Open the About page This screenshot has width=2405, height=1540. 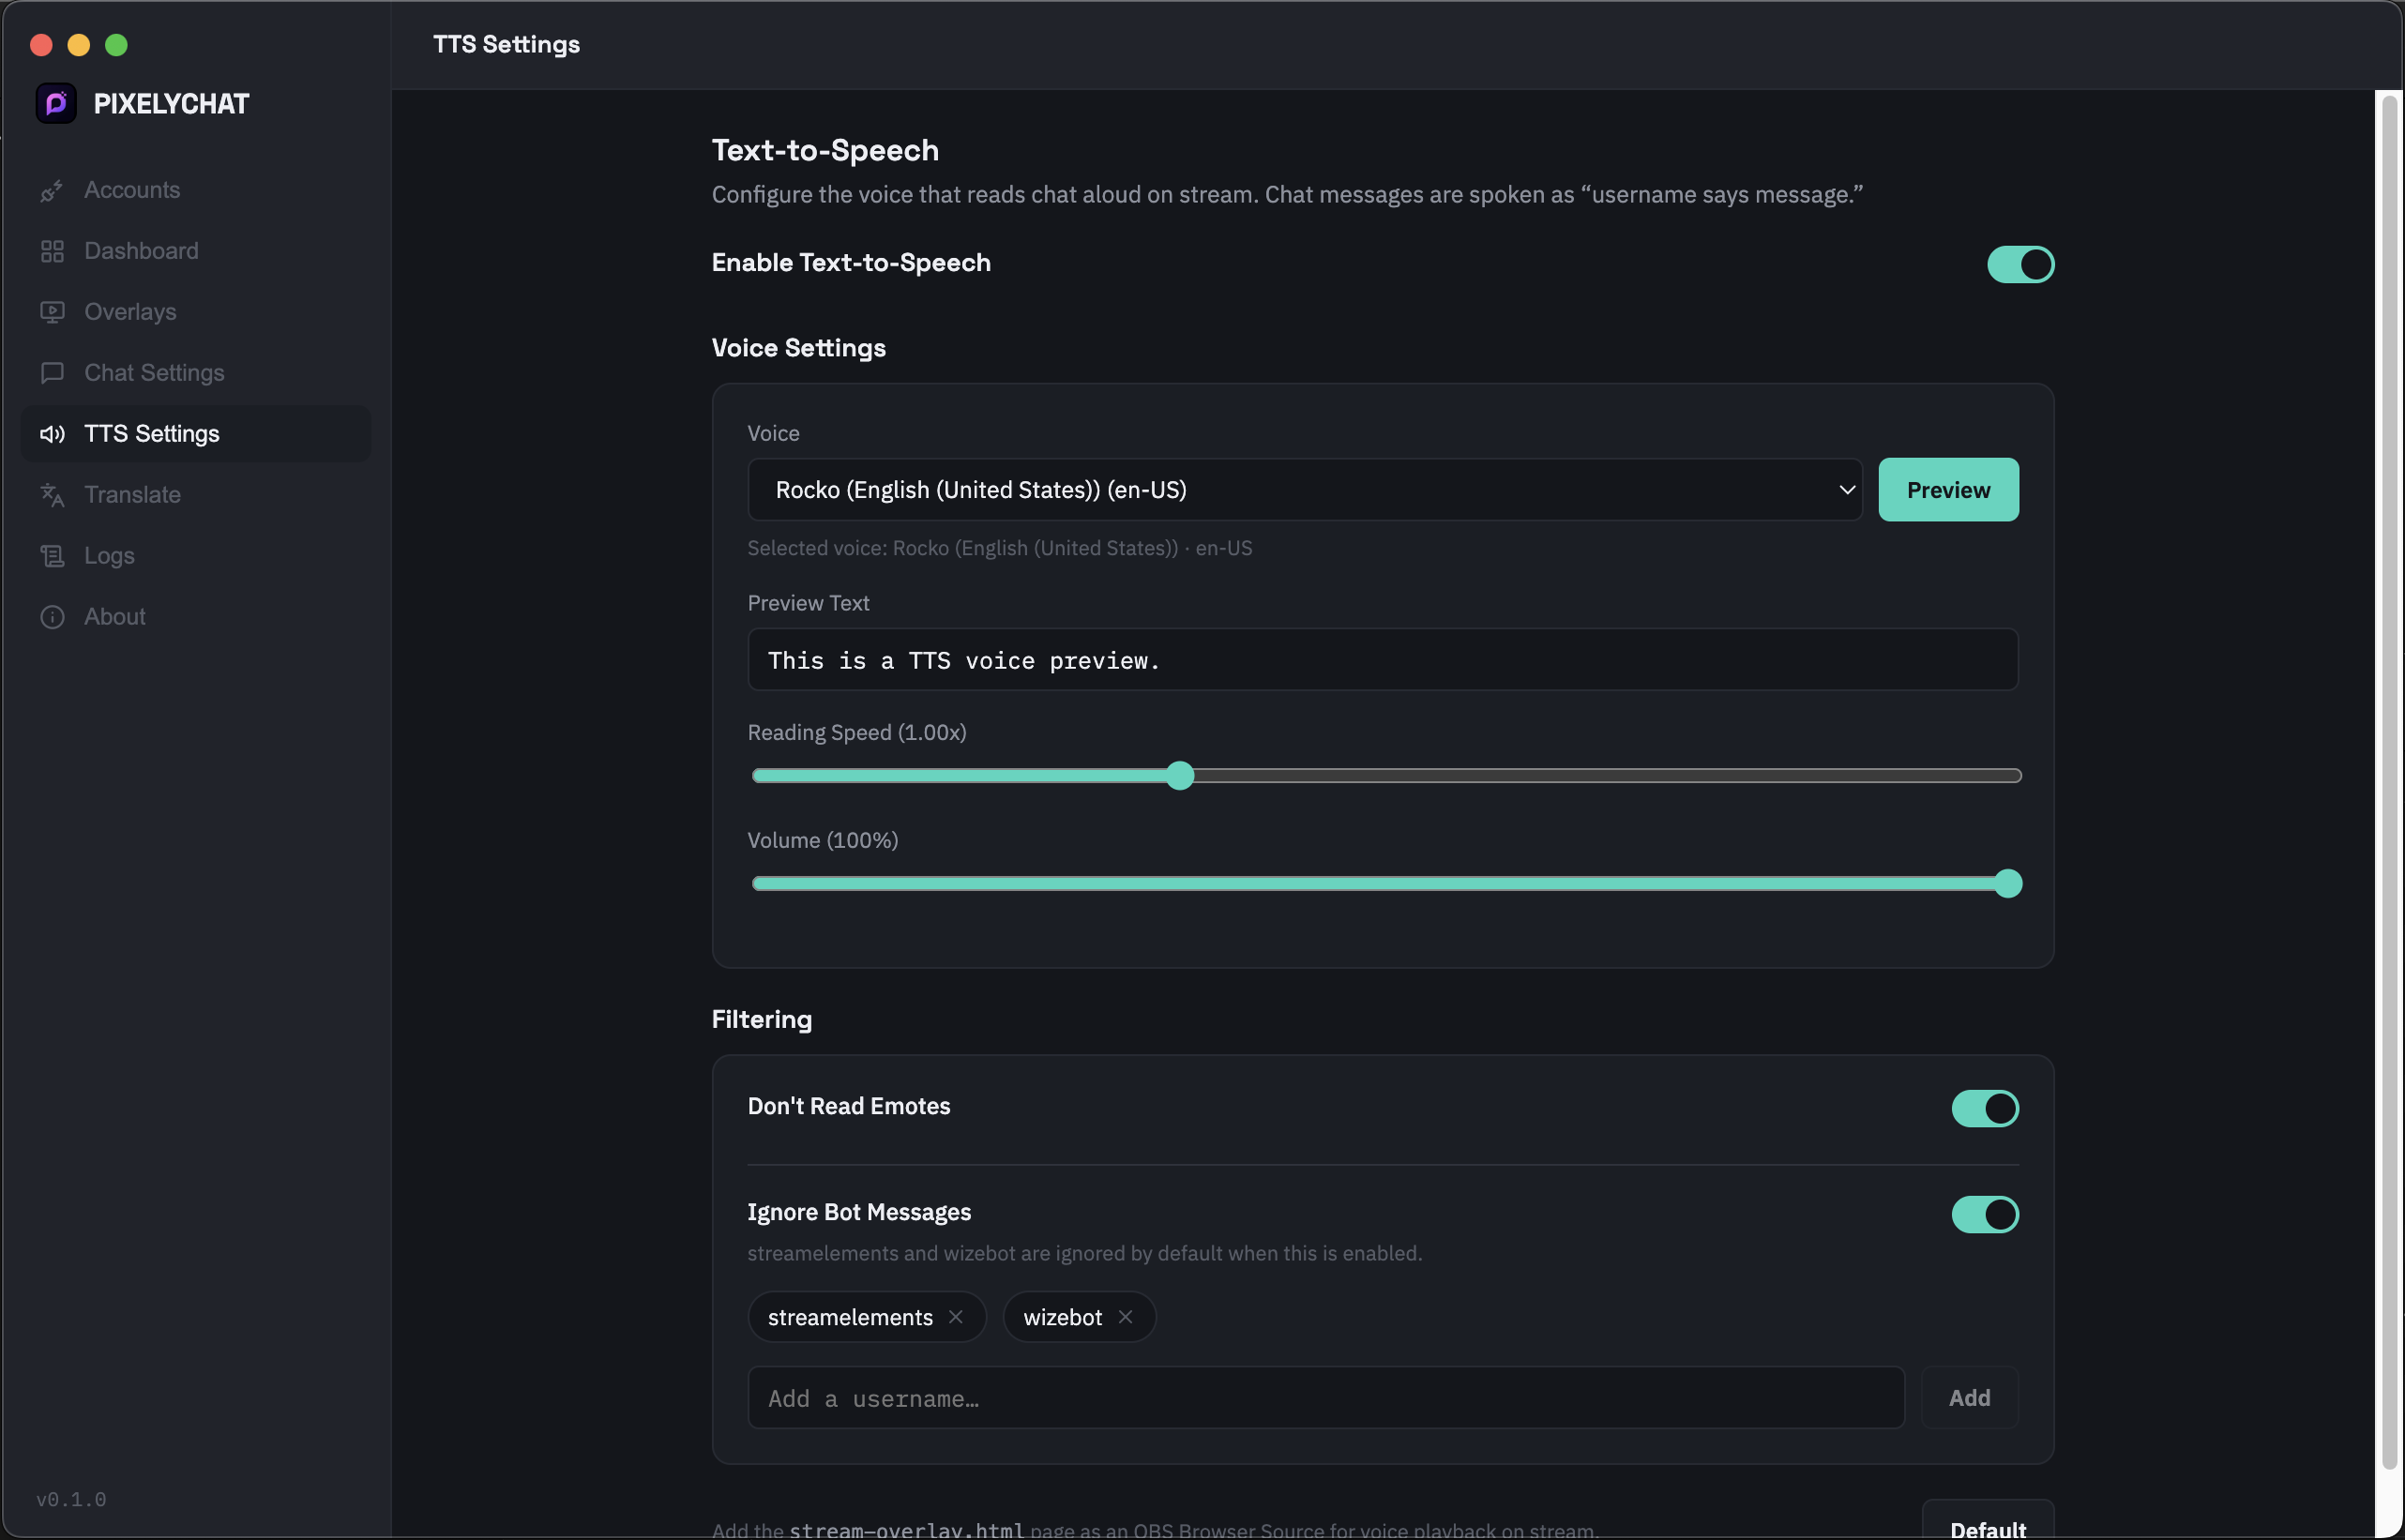point(196,617)
